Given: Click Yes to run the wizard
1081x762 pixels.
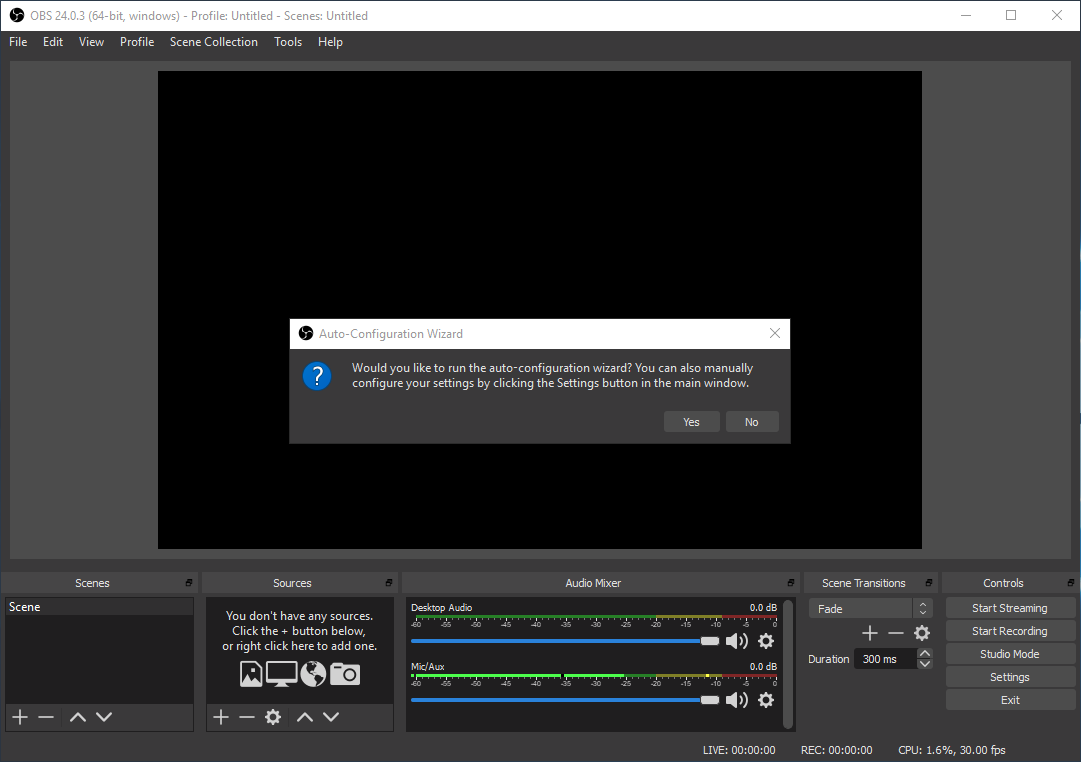Looking at the screenshot, I should [x=691, y=422].
